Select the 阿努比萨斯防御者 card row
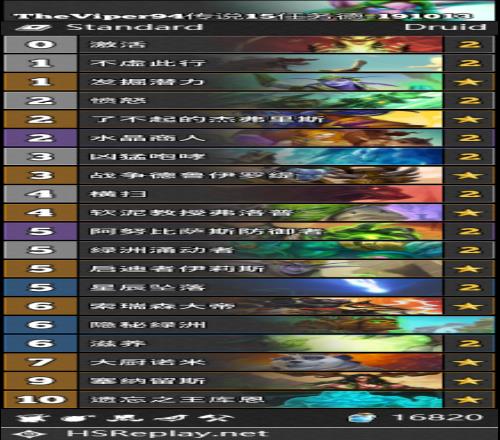Screen dimensions: 500x440 pos(249,231)
